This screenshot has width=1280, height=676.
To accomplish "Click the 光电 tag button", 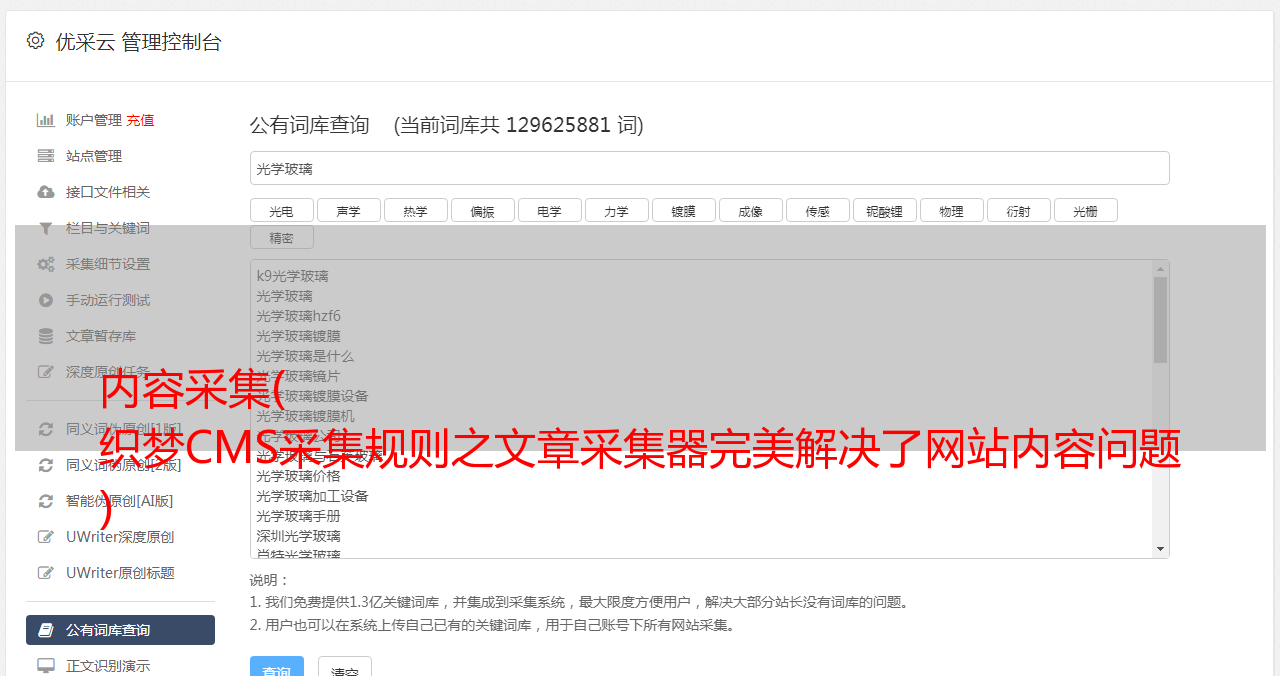I will [281, 210].
